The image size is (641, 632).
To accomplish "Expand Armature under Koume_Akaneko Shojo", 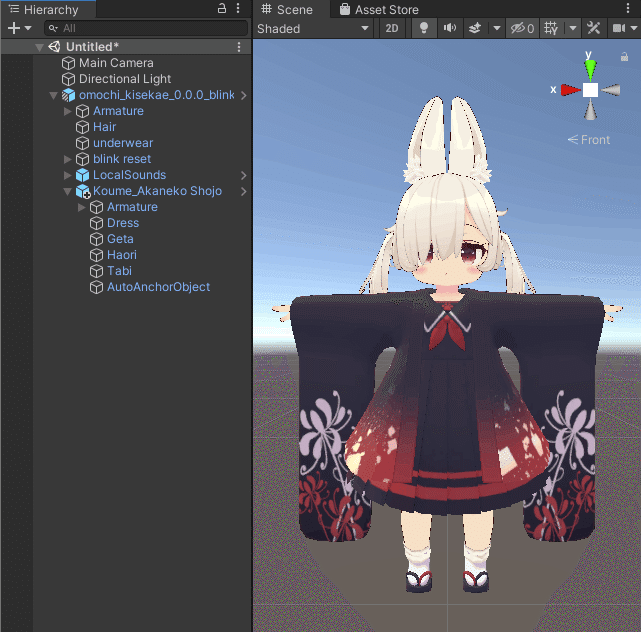I will [x=81, y=207].
